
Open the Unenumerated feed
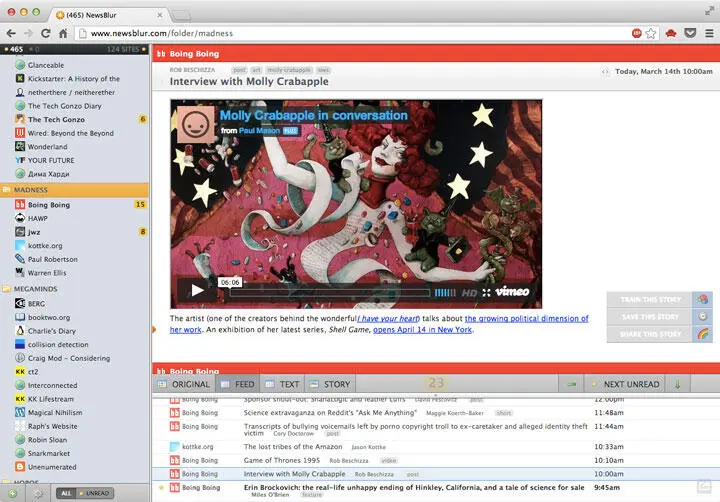tap(74, 467)
